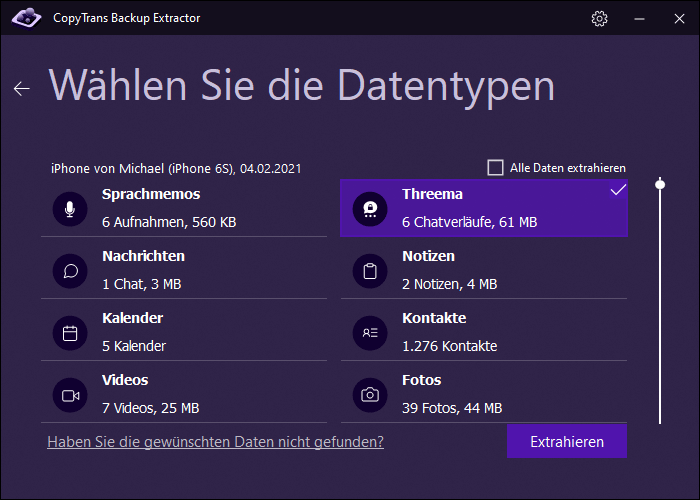This screenshot has width=700, height=500.
Task: Select the Kalender title
Action: [133, 318]
